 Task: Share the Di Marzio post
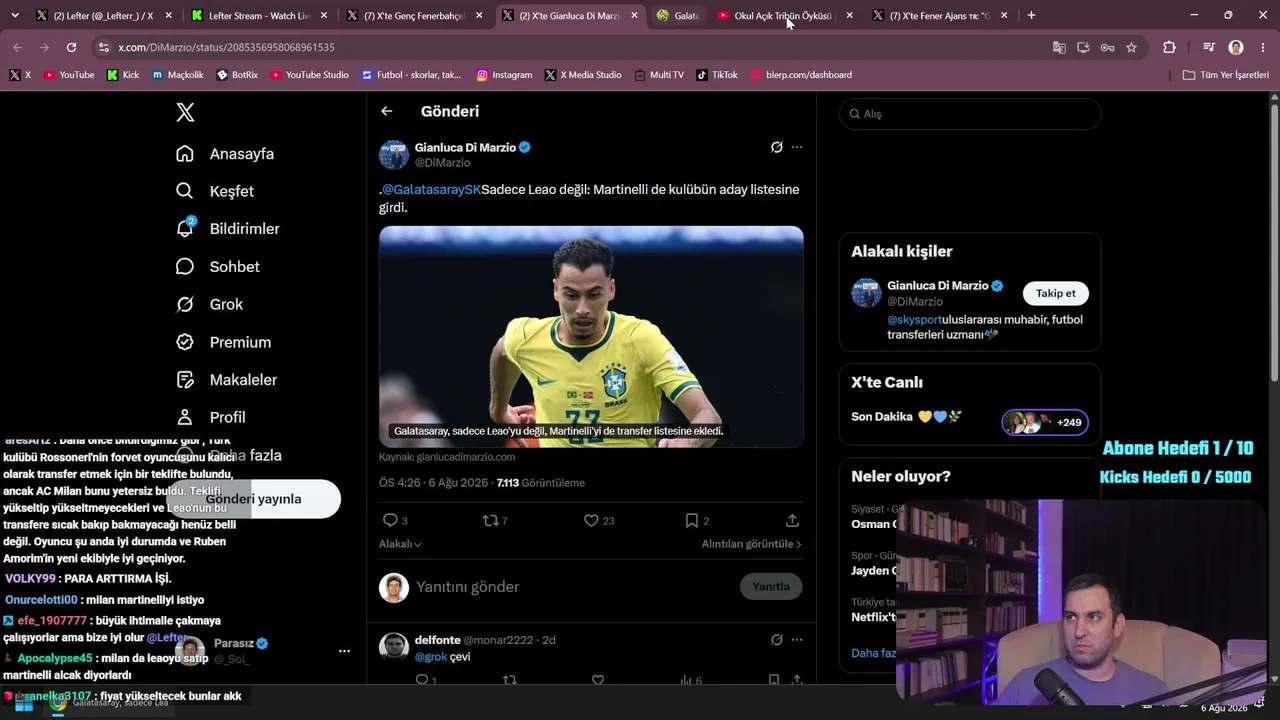792,520
